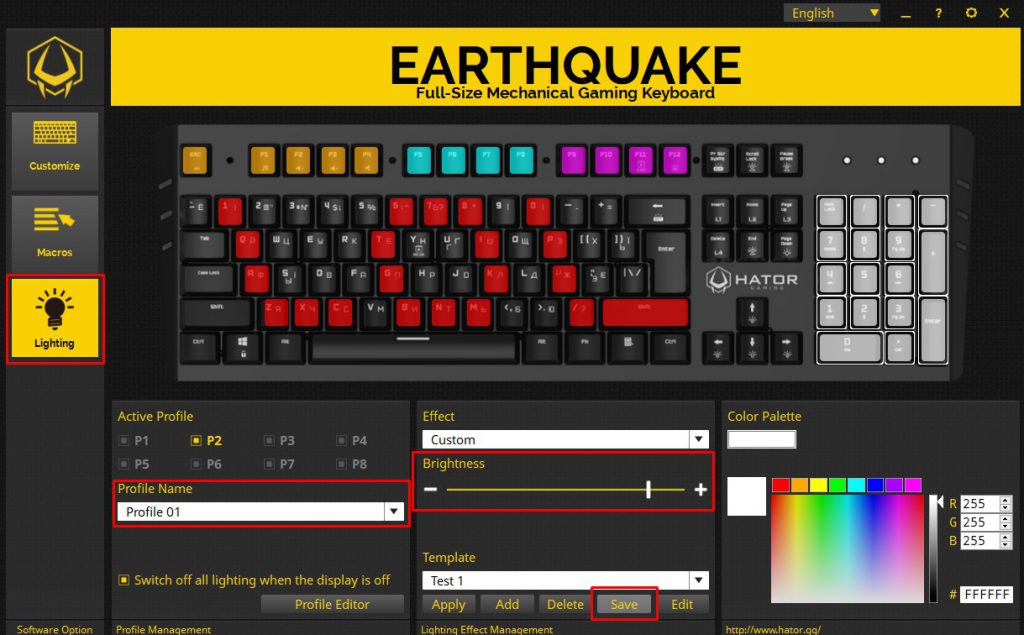Select the Esc key on the keyboard preview
Viewport: 1024px width, 635px height.
point(196,159)
